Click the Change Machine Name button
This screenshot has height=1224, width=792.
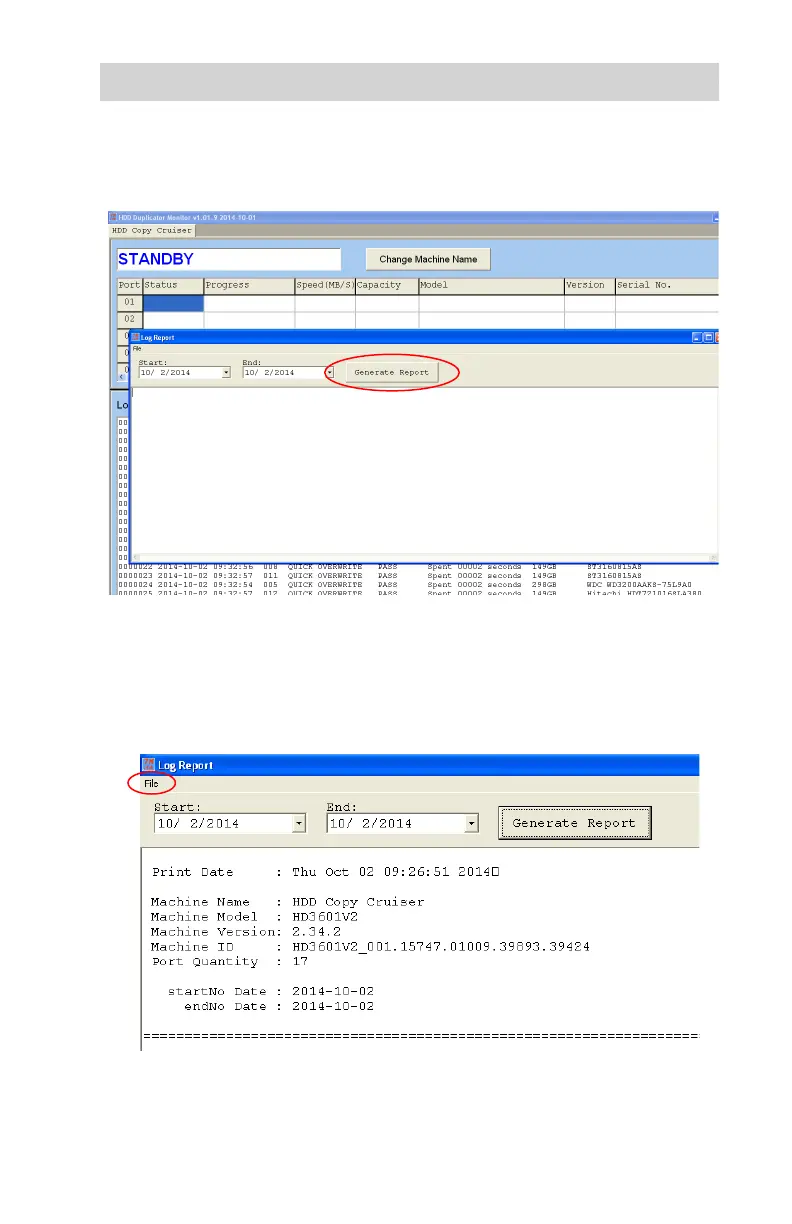[x=428, y=259]
